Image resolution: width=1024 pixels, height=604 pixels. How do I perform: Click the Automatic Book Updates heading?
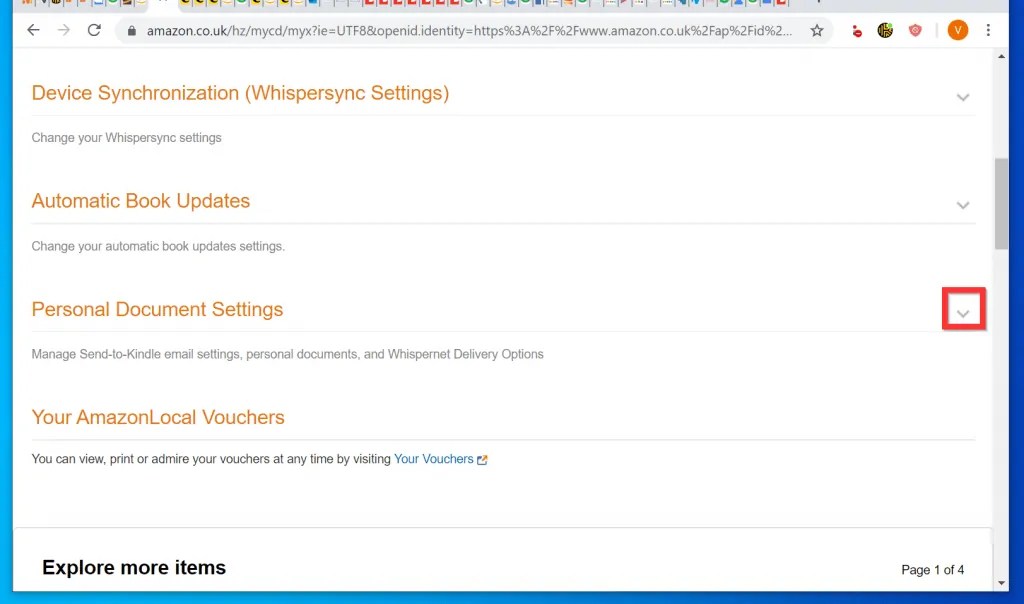140,201
